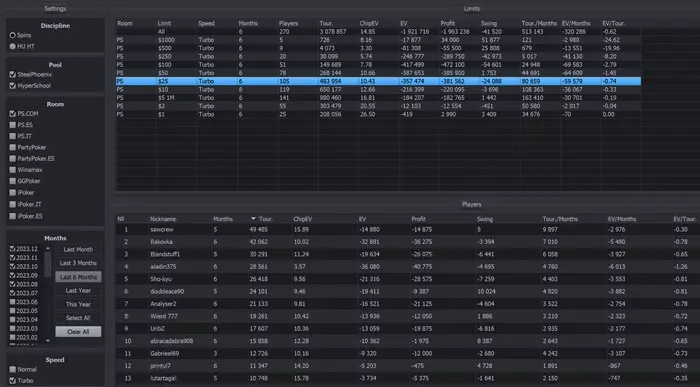Sort limits table by the EV/Tour. header
Image resolution: width=700 pixels, height=387 pixels.
click(614, 23)
